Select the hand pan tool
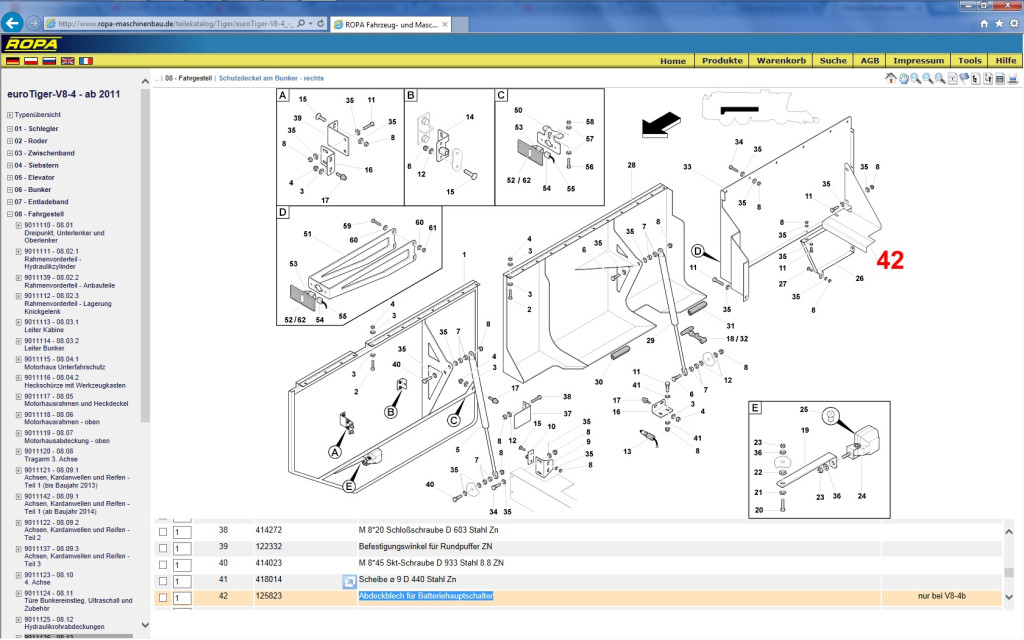Image resolution: width=1024 pixels, height=640 pixels. tap(904, 78)
